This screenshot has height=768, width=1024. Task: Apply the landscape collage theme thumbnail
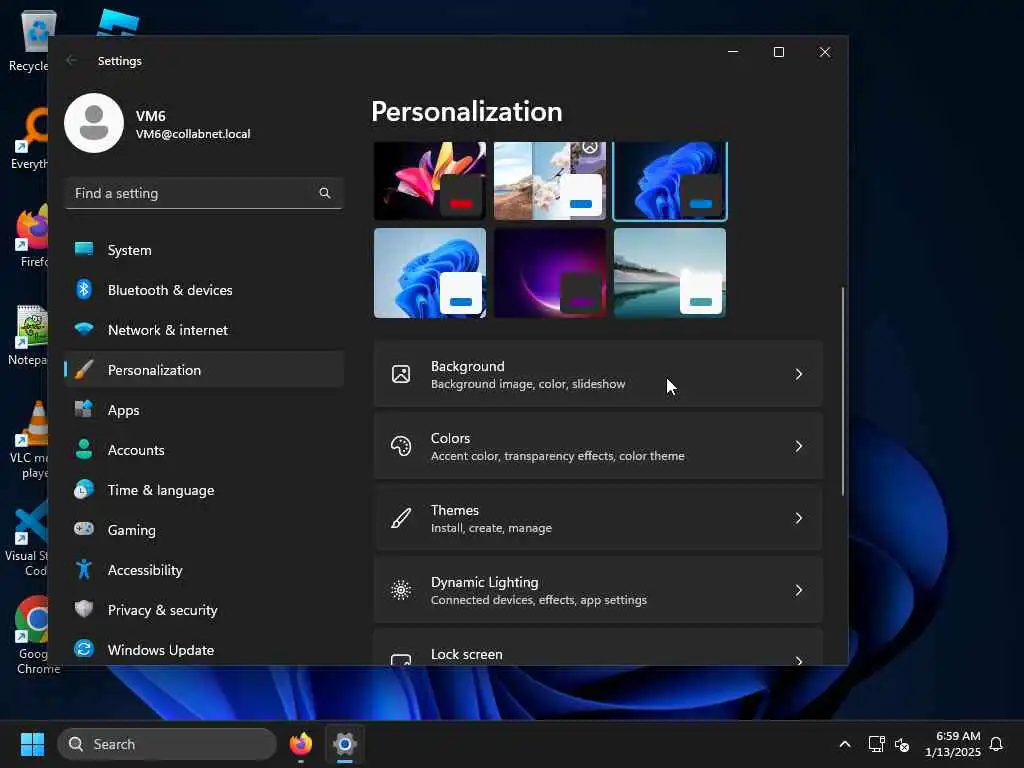[550, 181]
